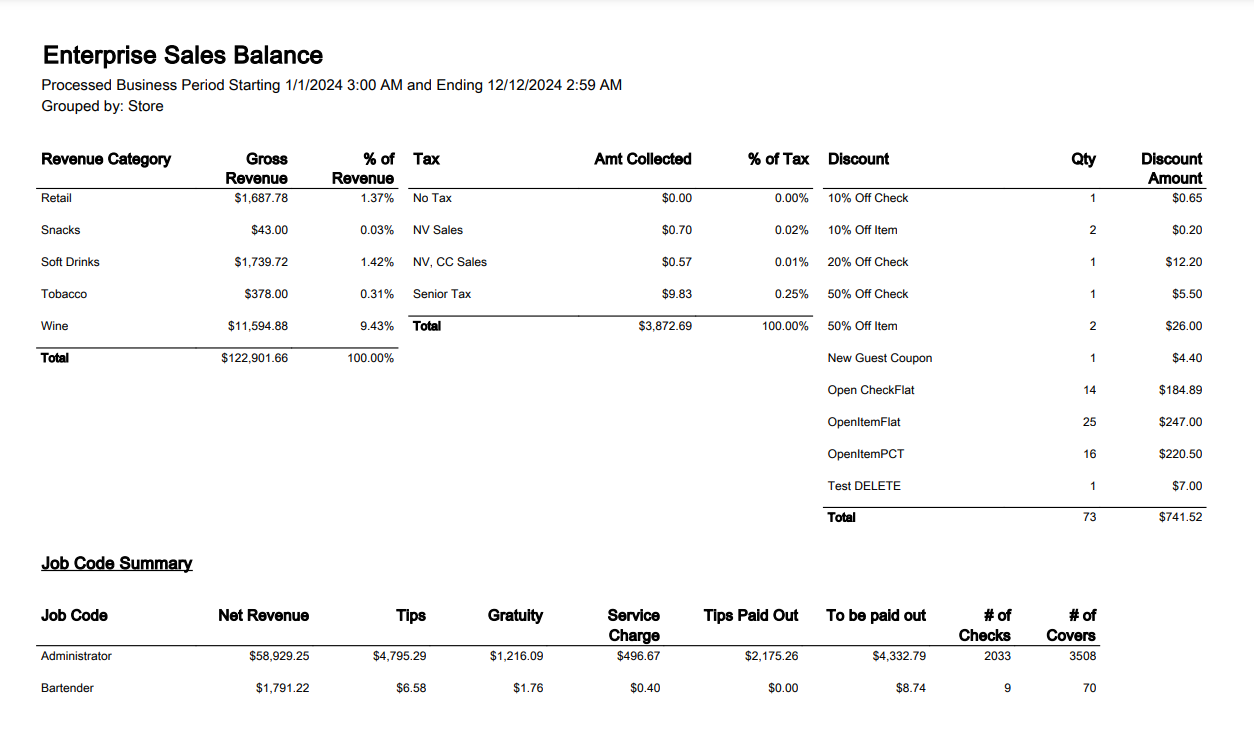1254x735 pixels.
Task: Click the Snacks row label
Action: [x=61, y=230]
